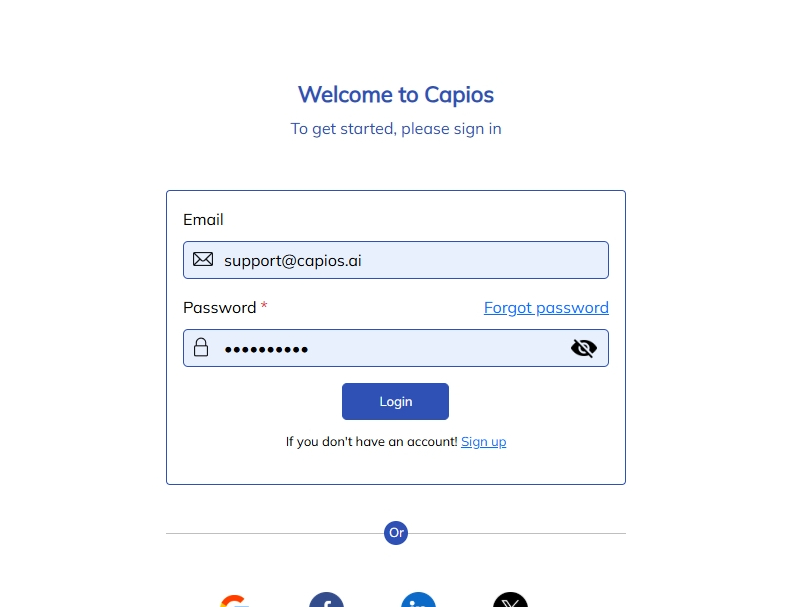Sign in with the Google icon
Screen dimensions: 786x607
[x=235, y=600]
